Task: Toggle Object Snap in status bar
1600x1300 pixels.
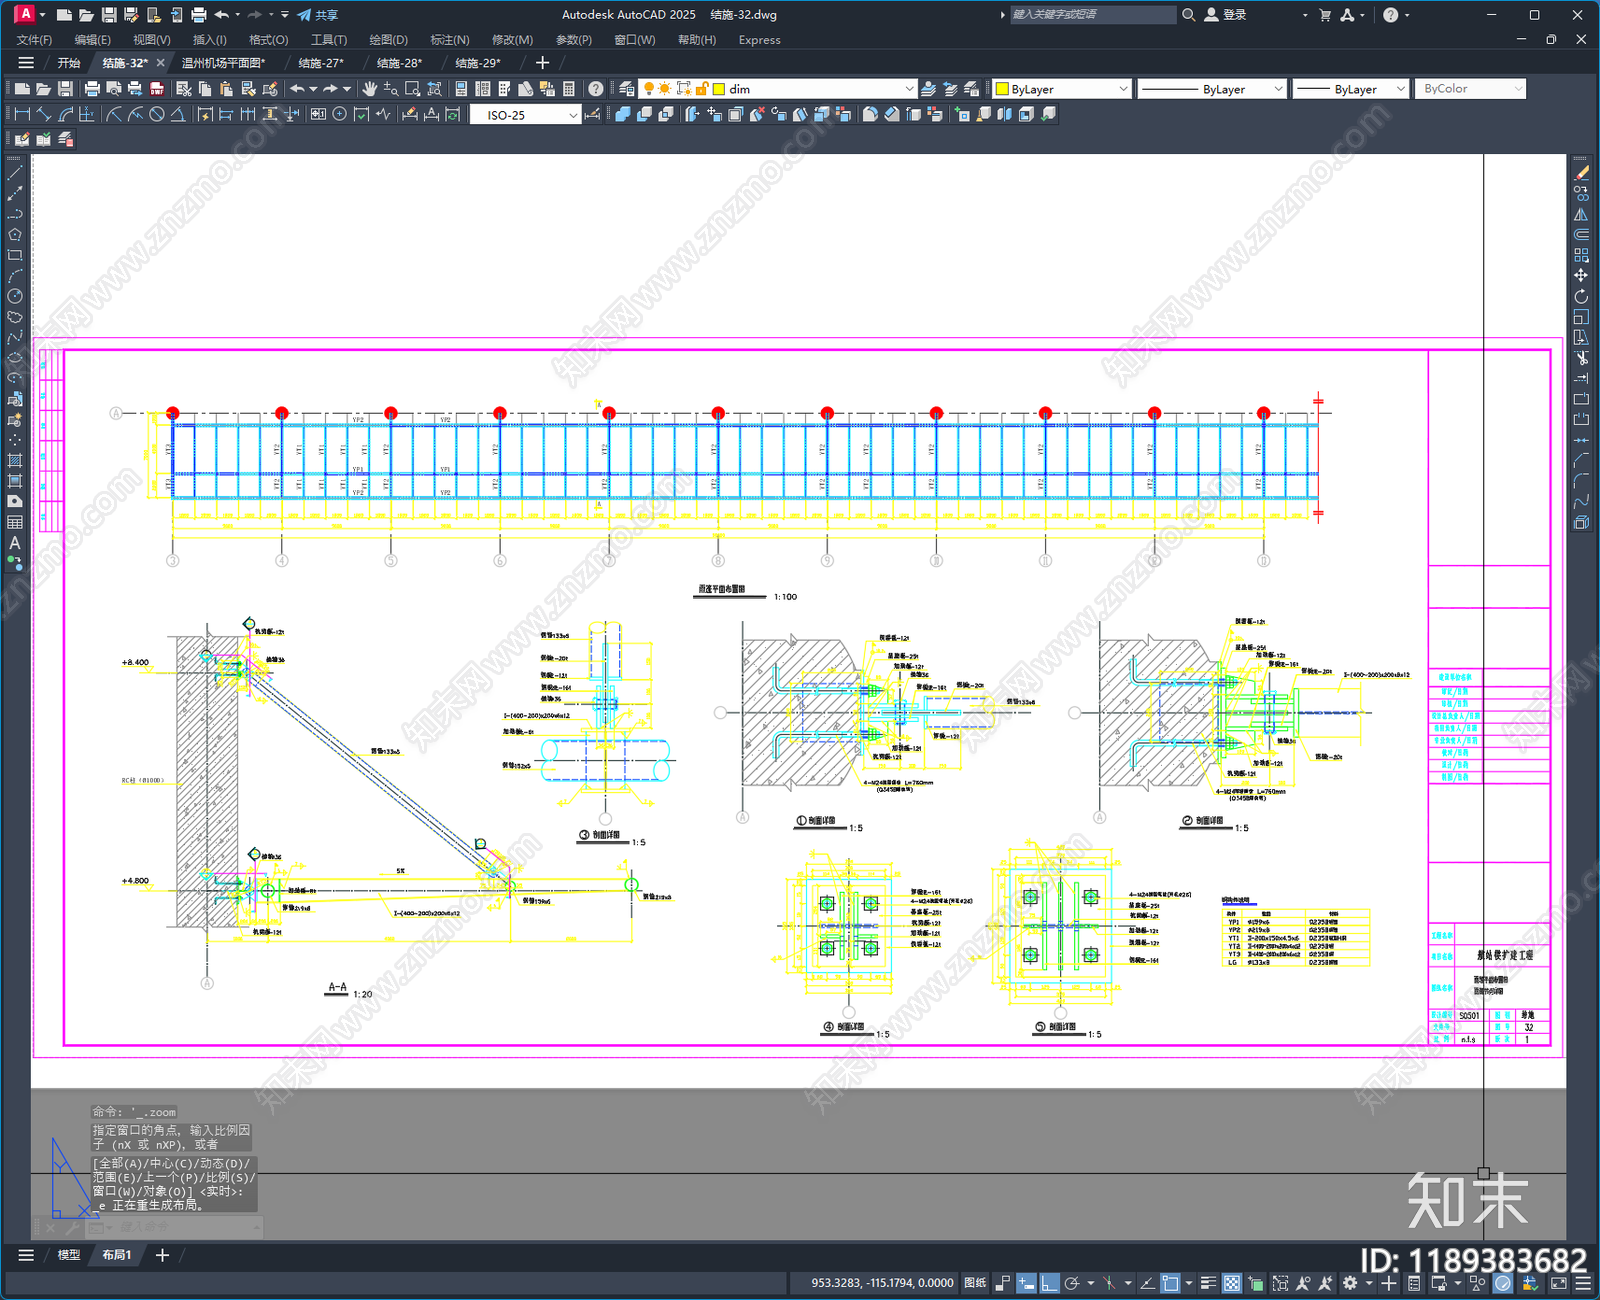Action: point(1171,1283)
